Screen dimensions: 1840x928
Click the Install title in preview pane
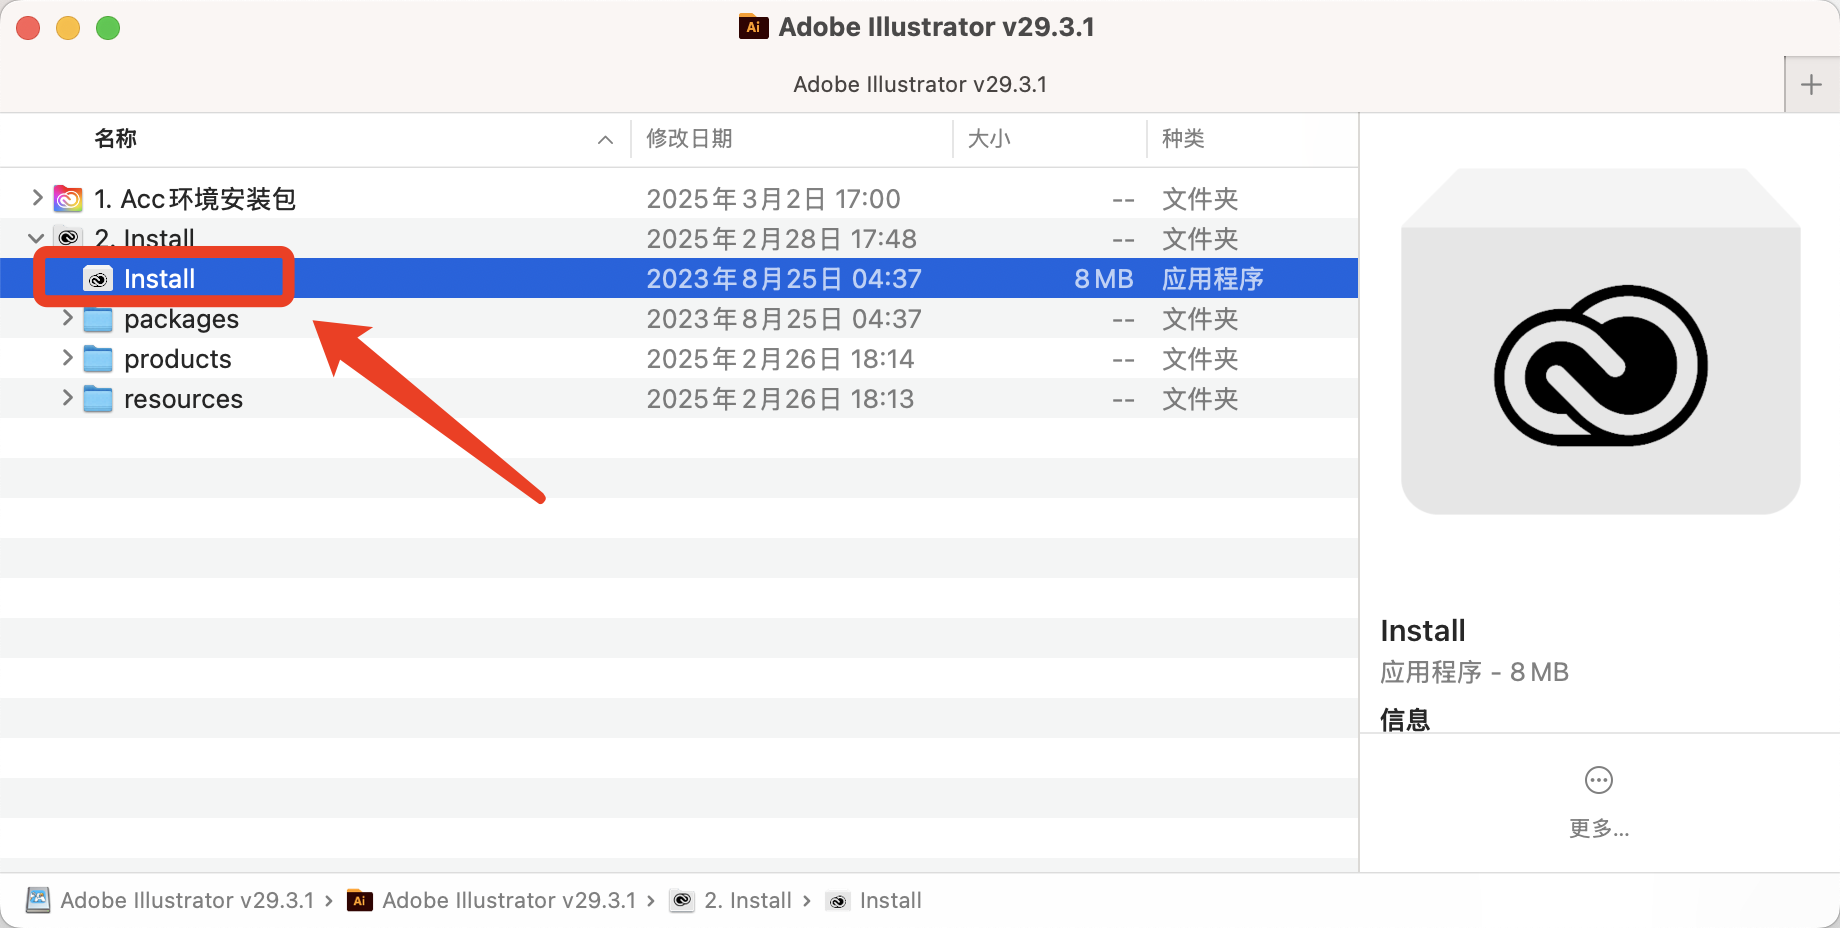pyautogui.click(x=1422, y=631)
